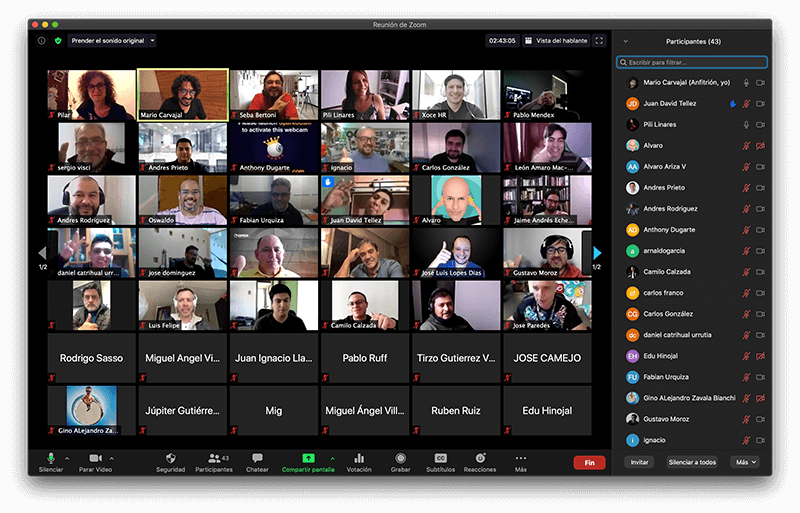Viewport: 800px width, 513px height.
Task: Click Silenciar a todos button
Action: (x=692, y=462)
